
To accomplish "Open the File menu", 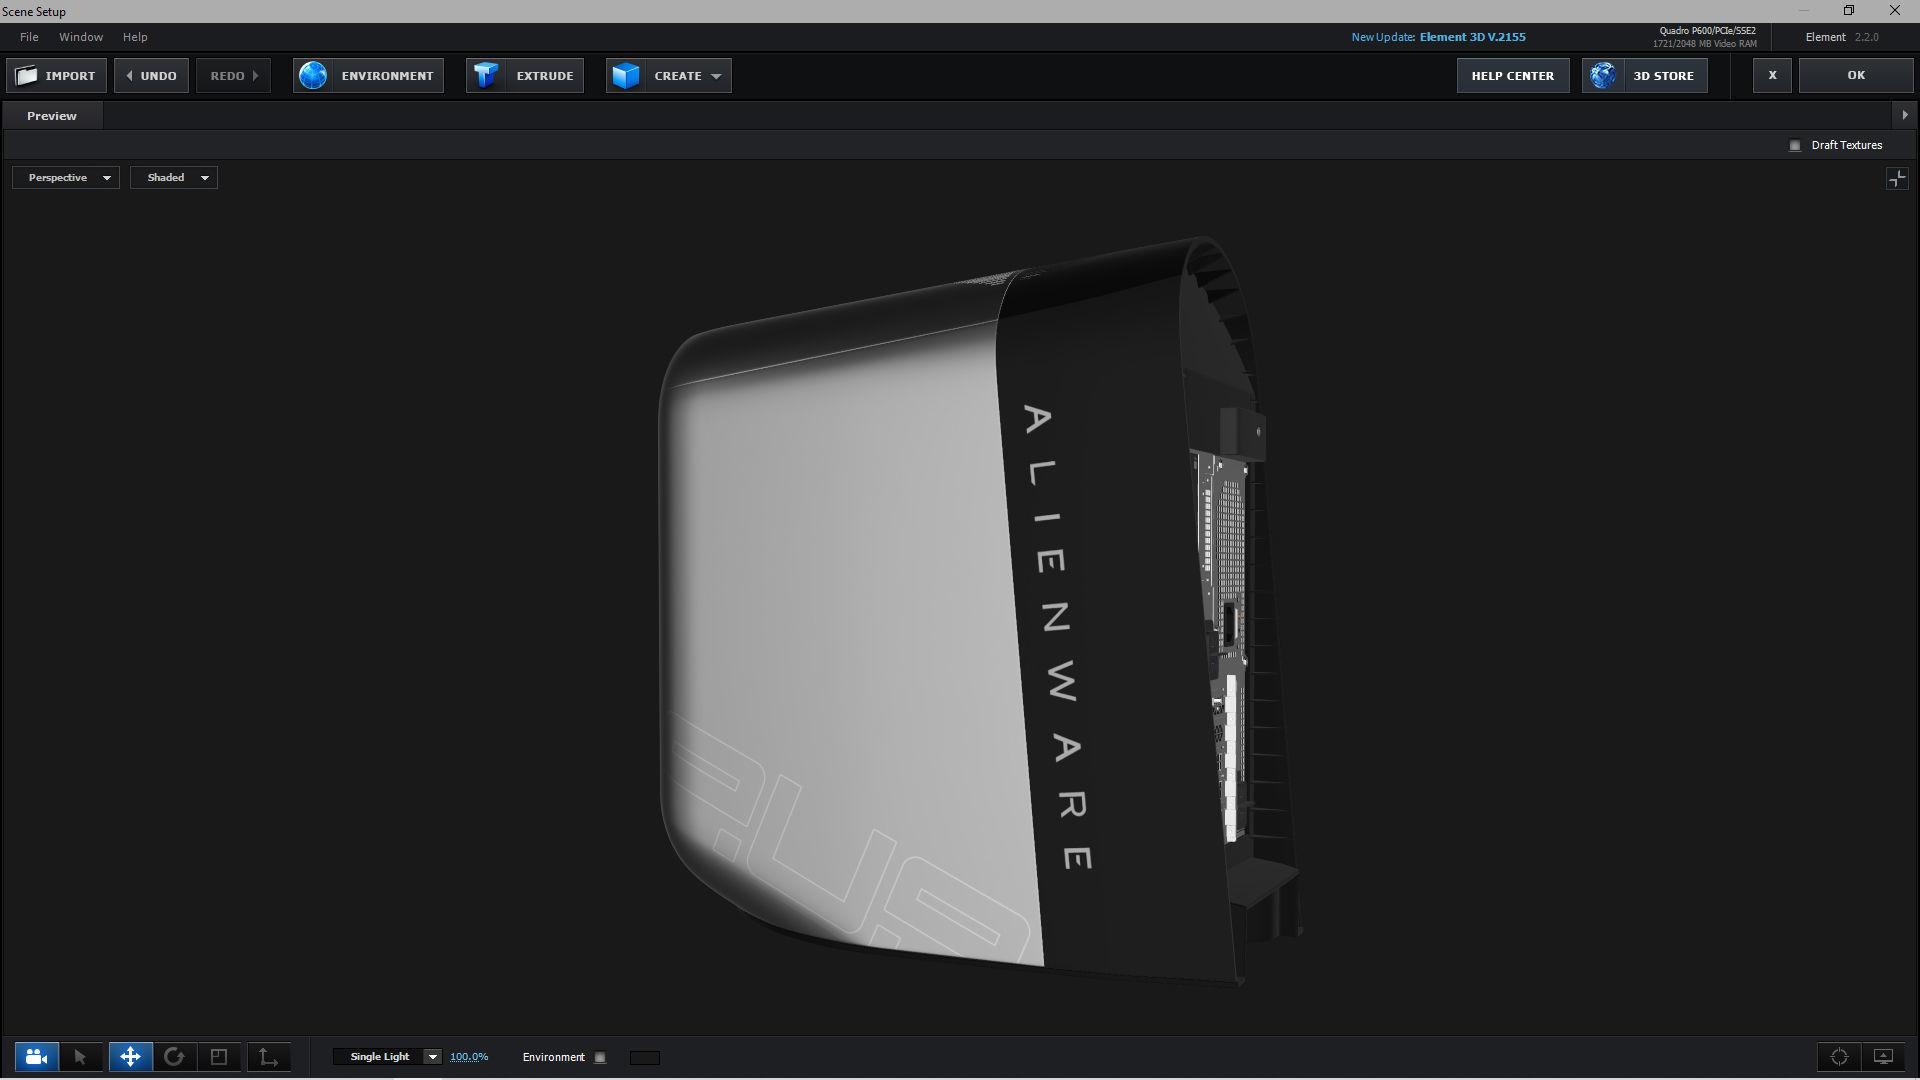I will [29, 37].
